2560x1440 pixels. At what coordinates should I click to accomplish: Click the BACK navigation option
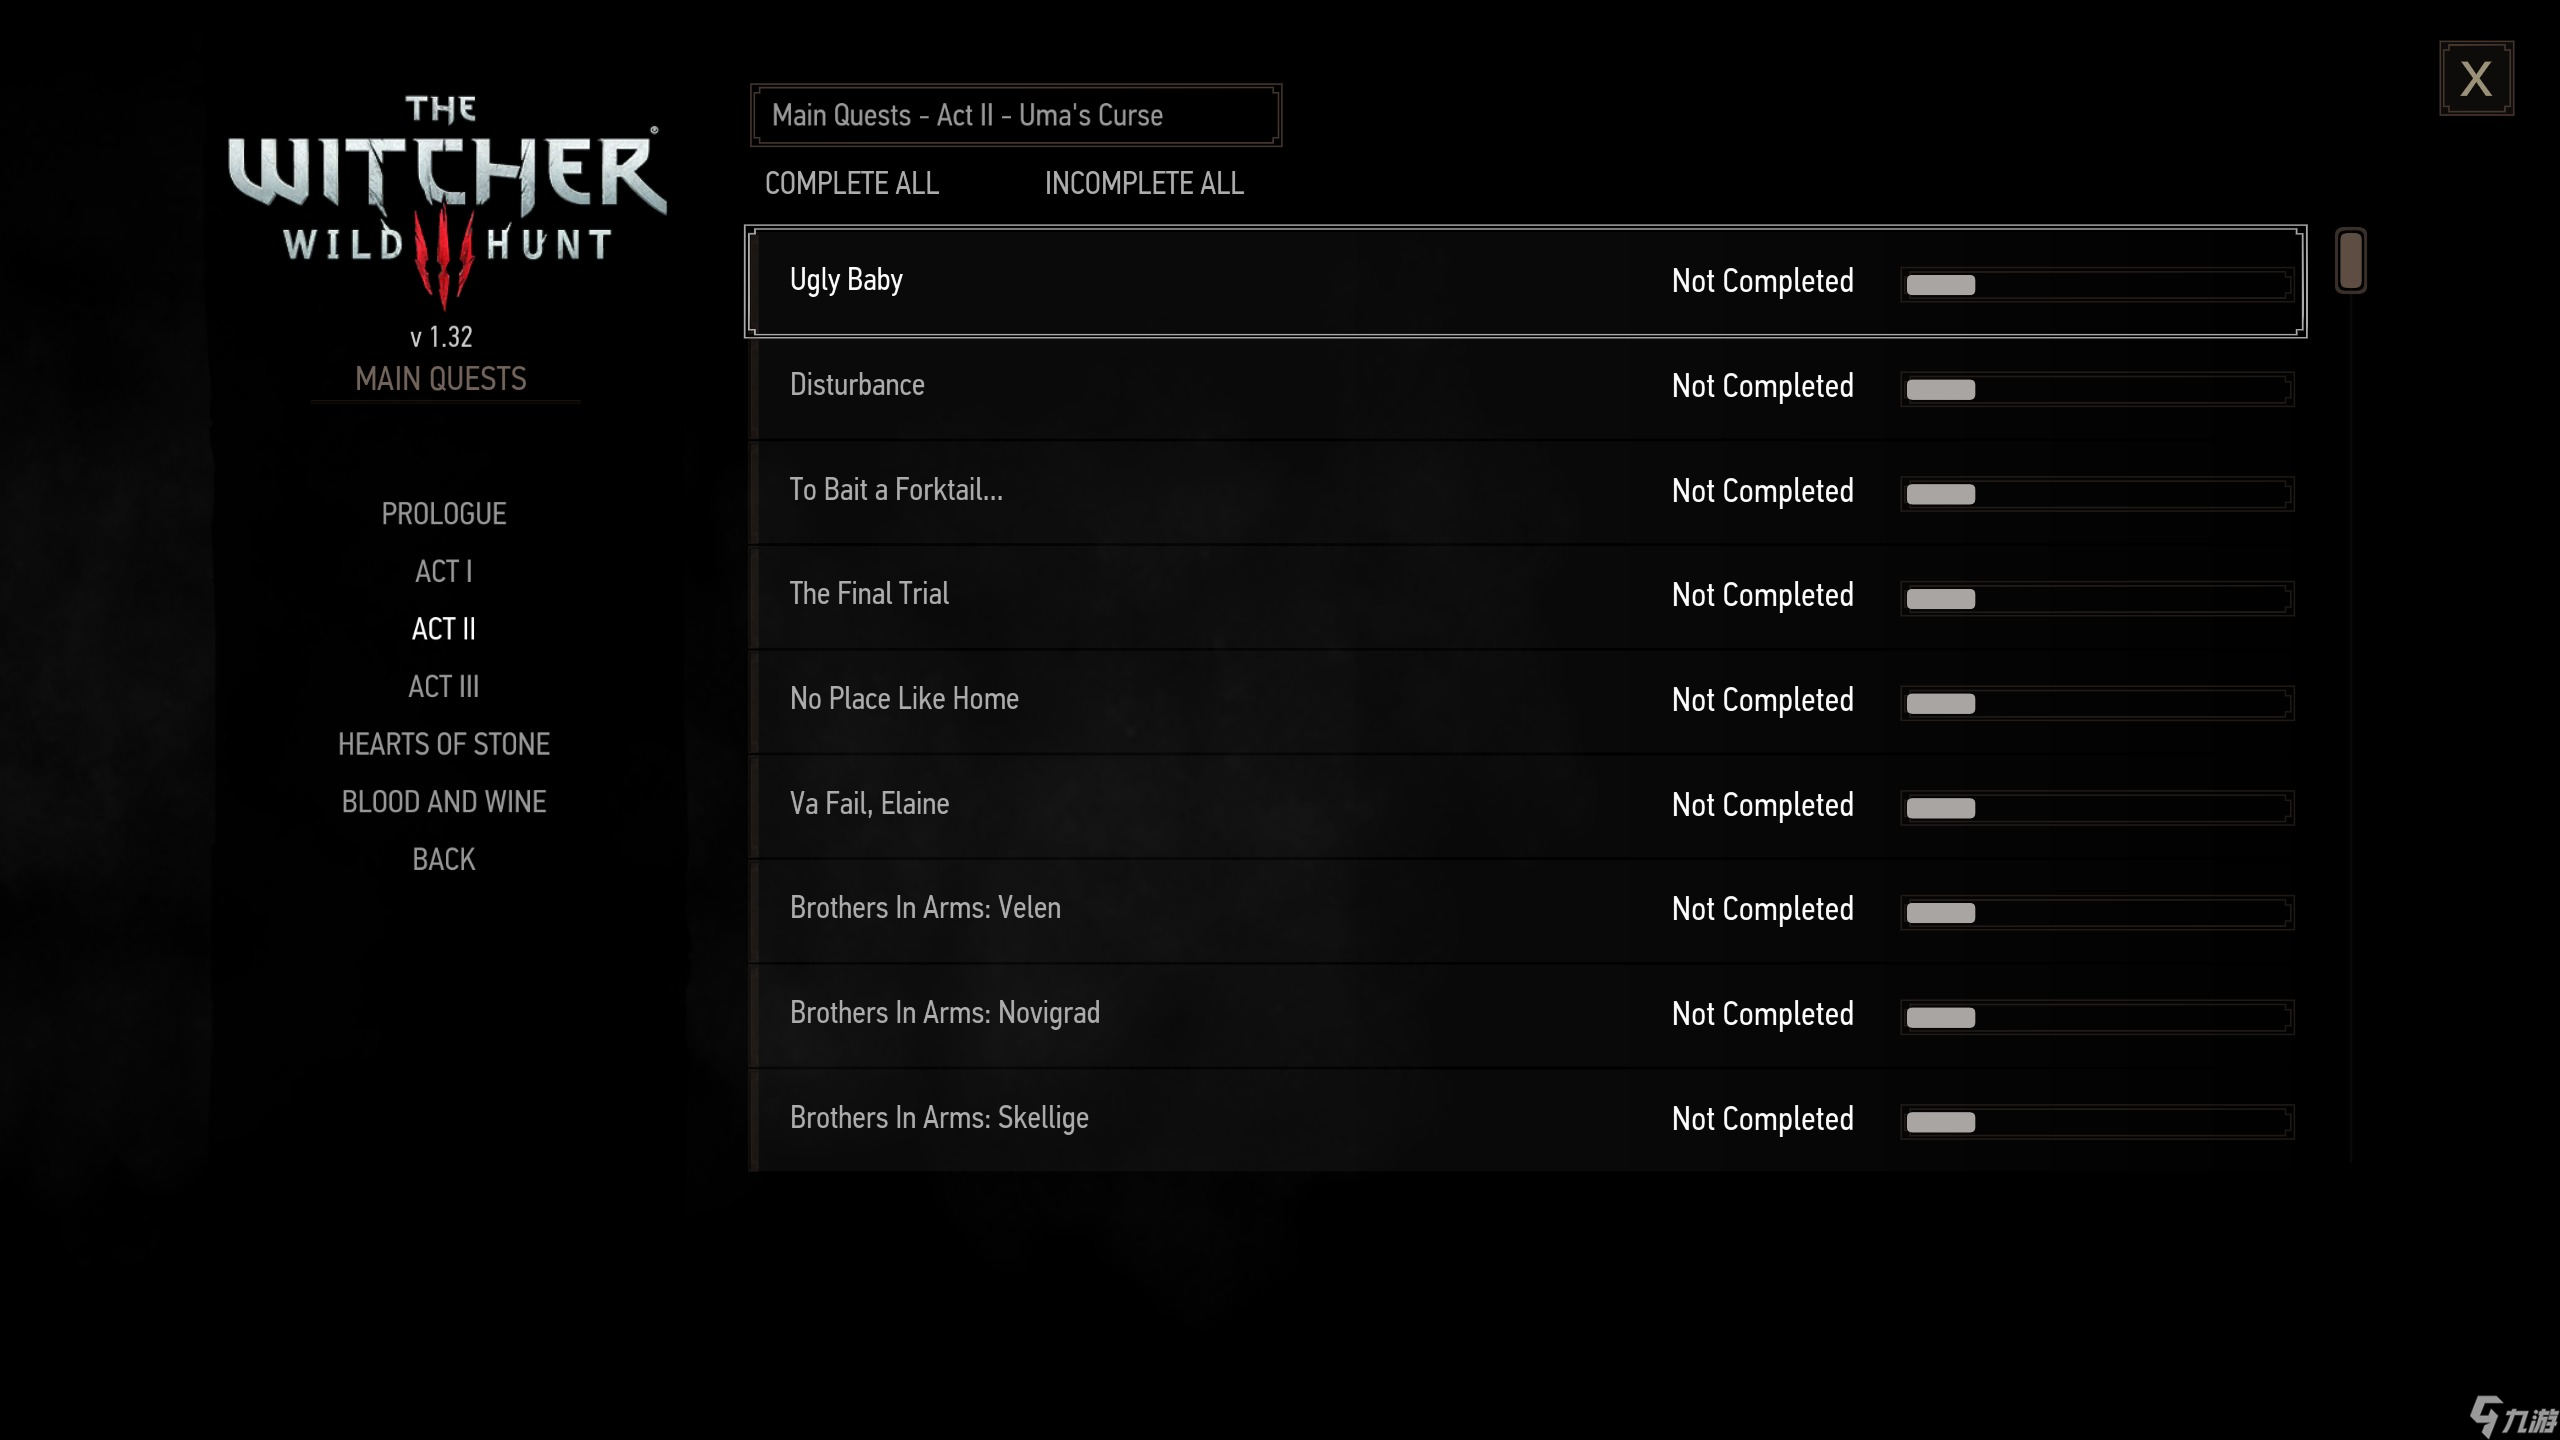click(x=443, y=858)
